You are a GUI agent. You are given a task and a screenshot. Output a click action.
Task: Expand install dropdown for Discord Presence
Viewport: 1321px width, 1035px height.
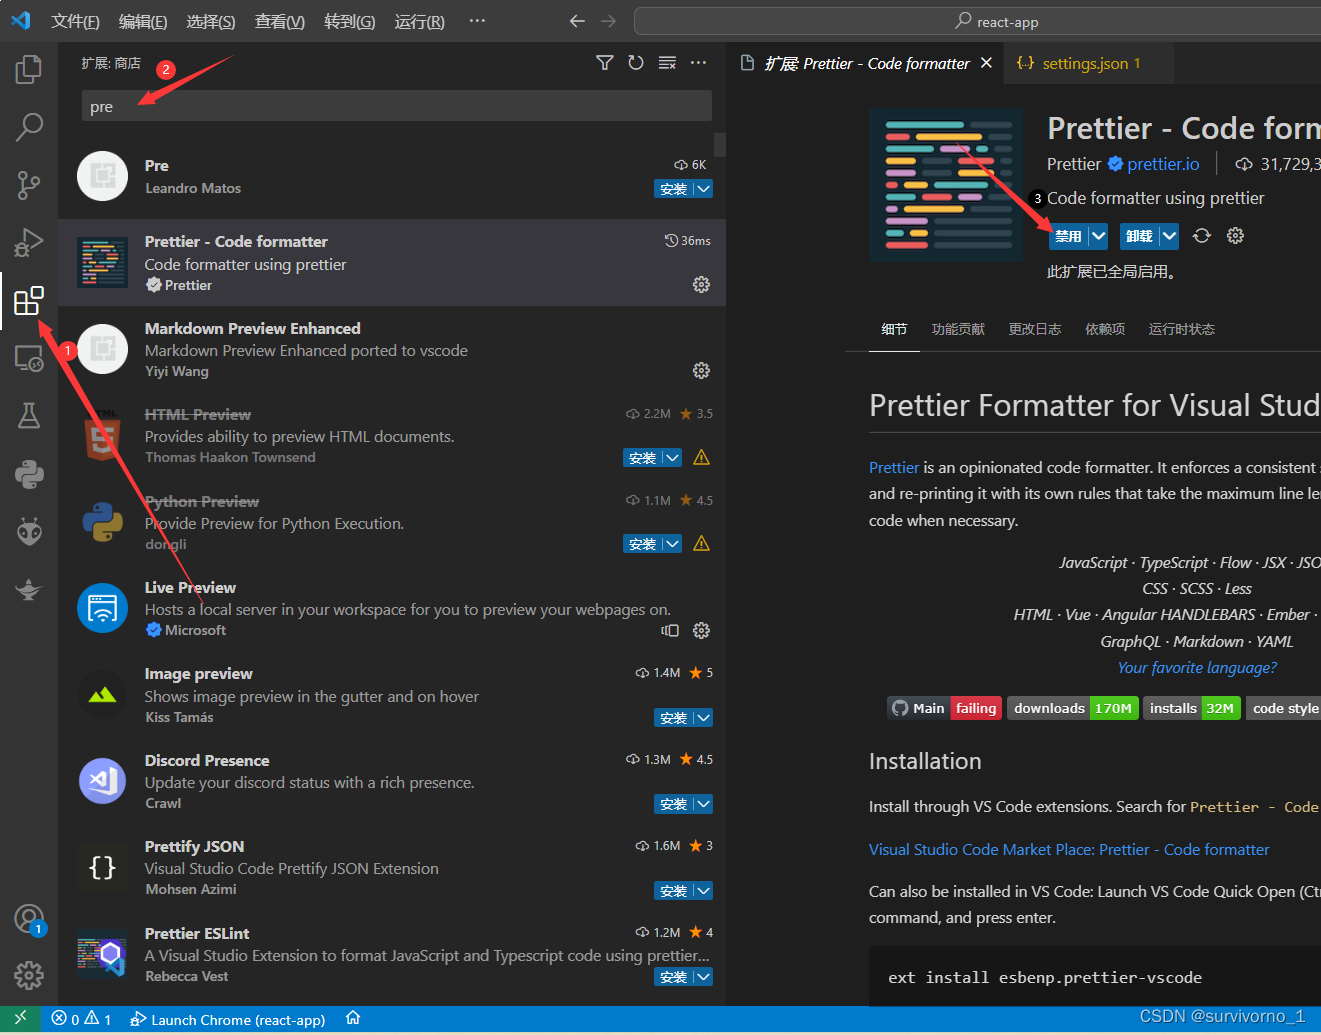(704, 804)
